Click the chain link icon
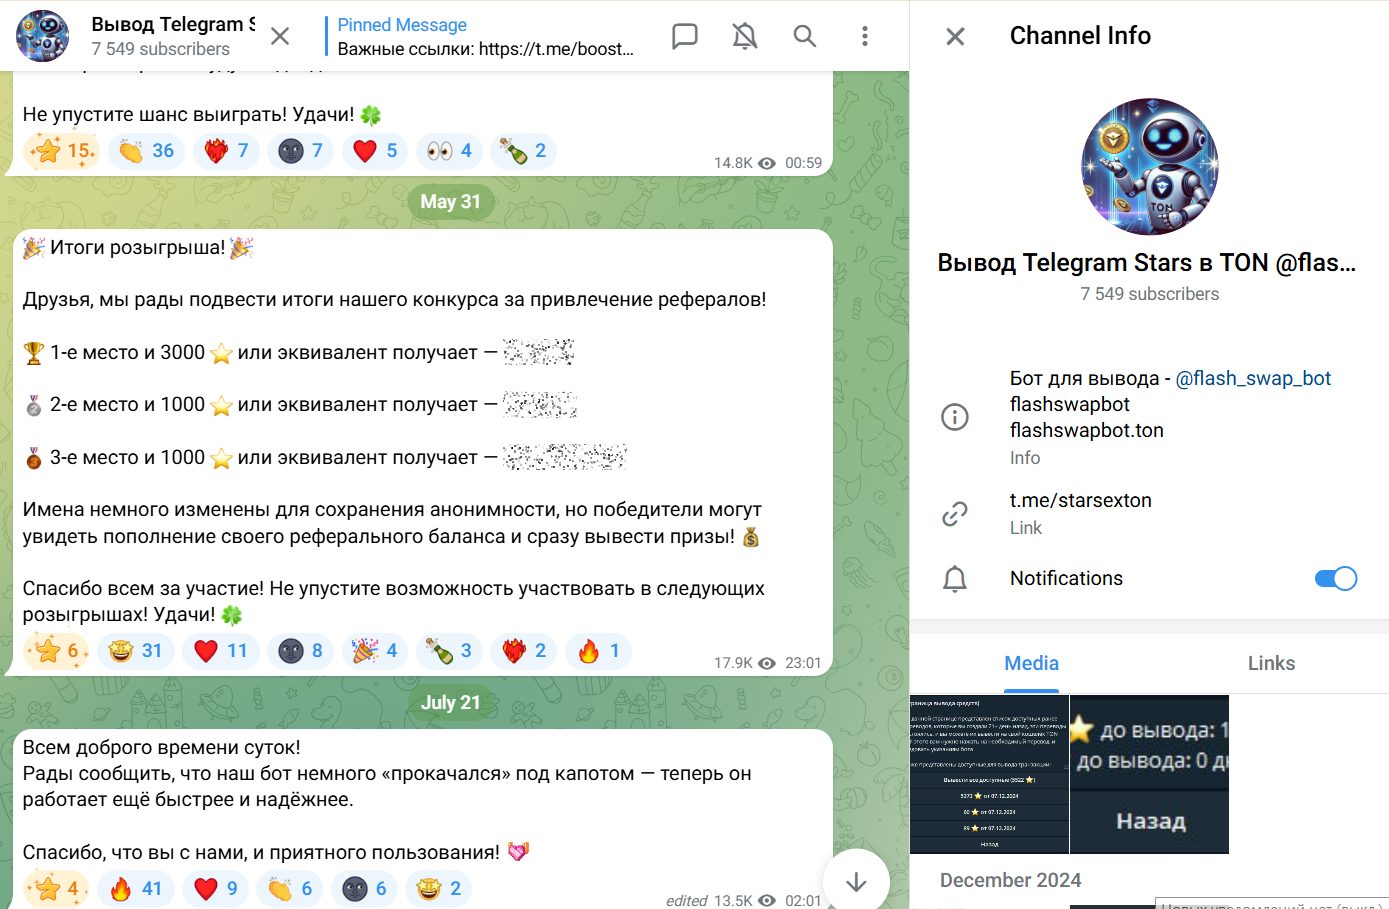Image resolution: width=1389 pixels, height=909 pixels. (x=955, y=513)
